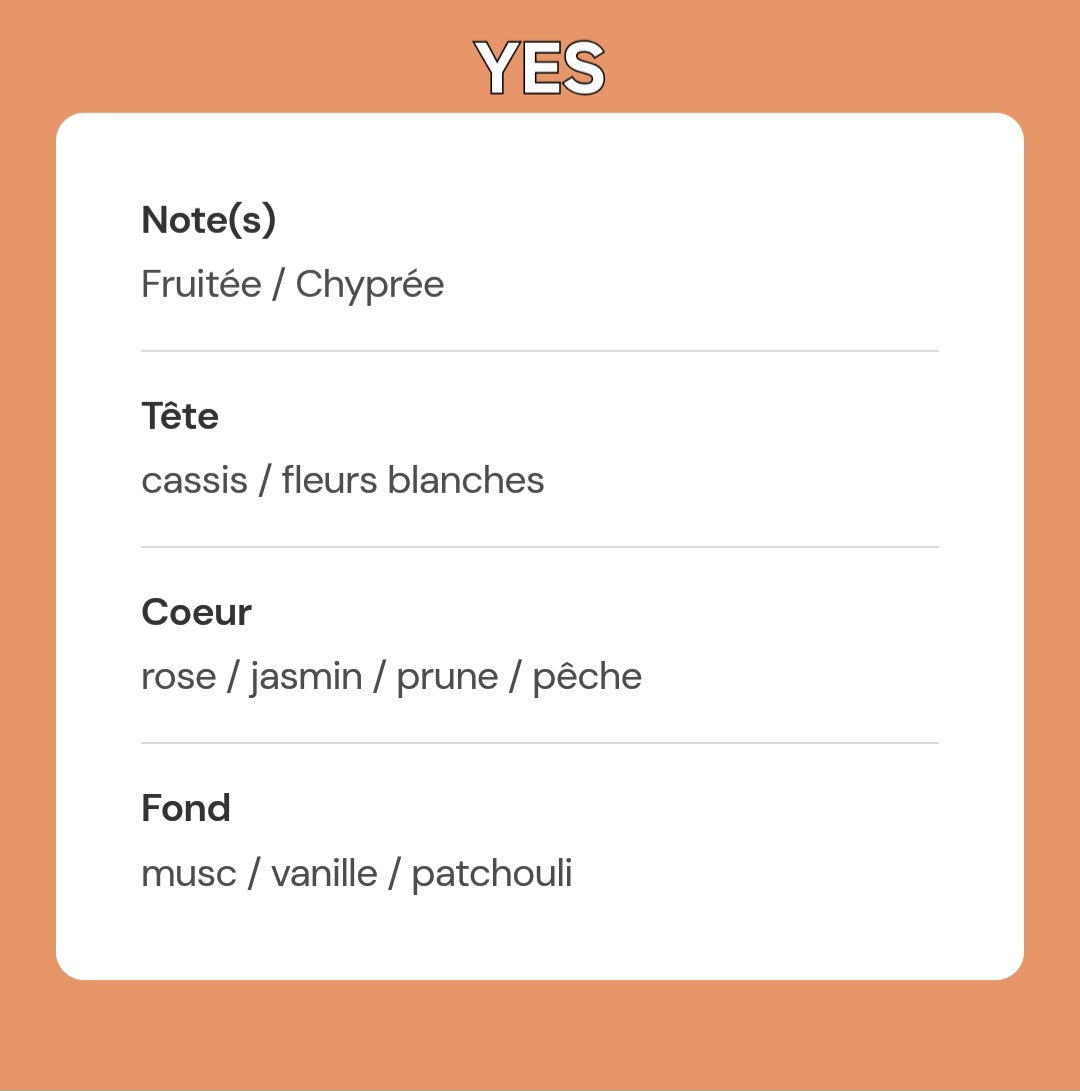1080x1091 pixels.
Task: Click the musc note
Action: click(188, 873)
